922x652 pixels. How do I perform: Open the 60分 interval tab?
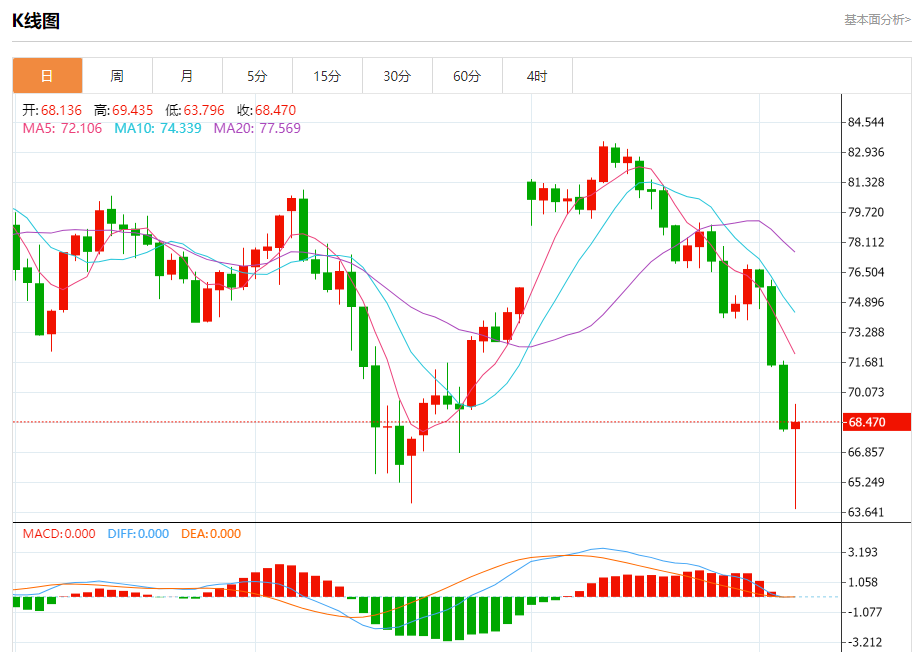(467, 75)
